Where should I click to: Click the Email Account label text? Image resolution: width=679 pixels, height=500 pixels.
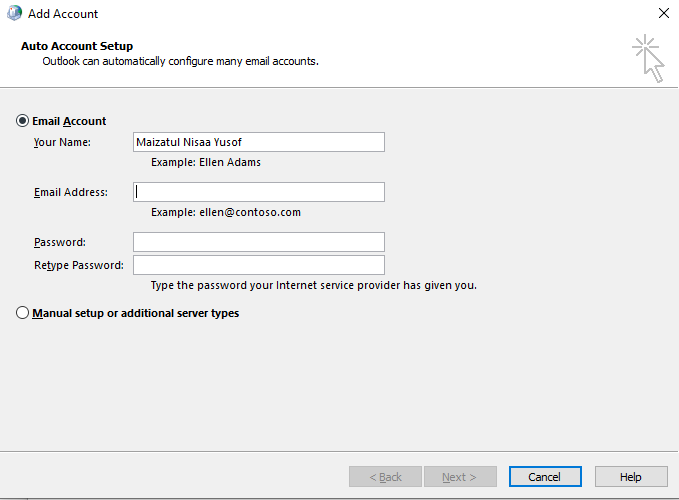click(69, 121)
